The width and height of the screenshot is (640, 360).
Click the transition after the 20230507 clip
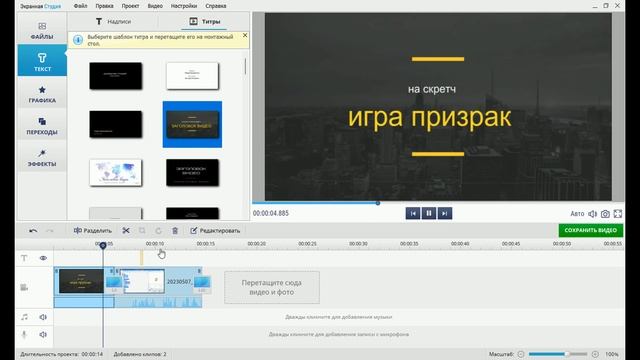tap(202, 283)
